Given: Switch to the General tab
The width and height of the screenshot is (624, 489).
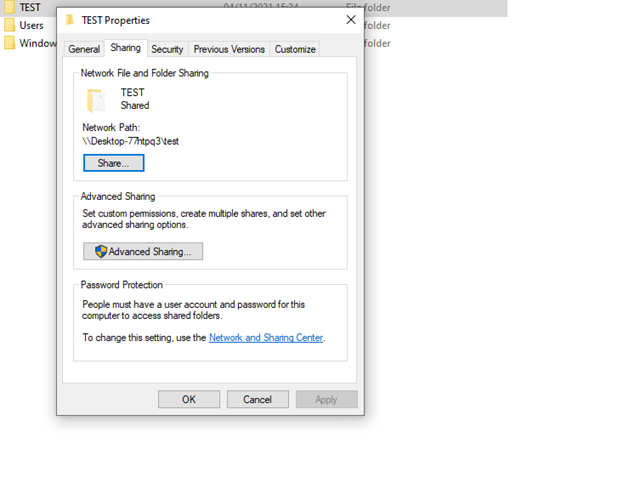Looking at the screenshot, I should coord(84,49).
